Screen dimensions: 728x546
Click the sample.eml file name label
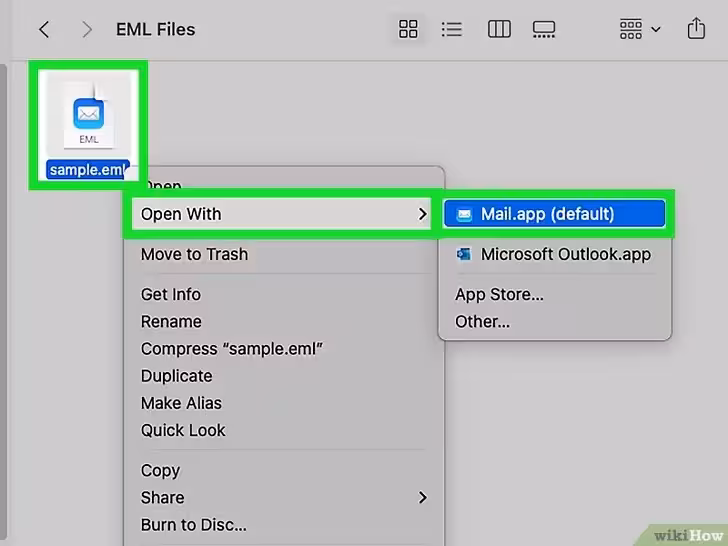click(x=88, y=169)
